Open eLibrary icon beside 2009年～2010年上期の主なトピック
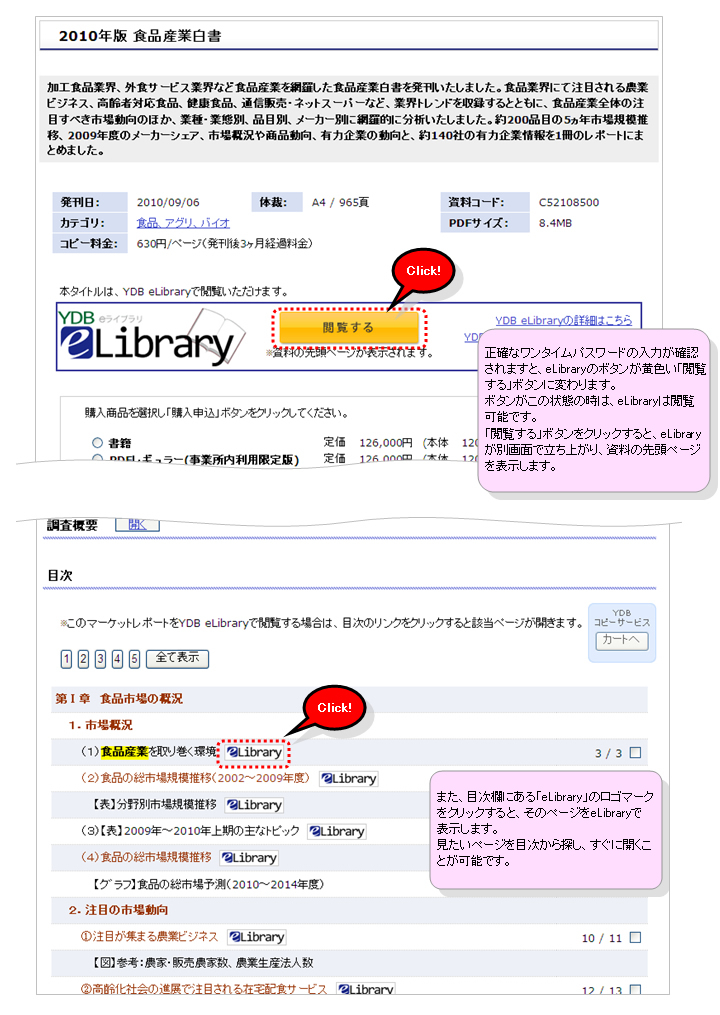This screenshot has width=720, height=1015. tap(337, 831)
